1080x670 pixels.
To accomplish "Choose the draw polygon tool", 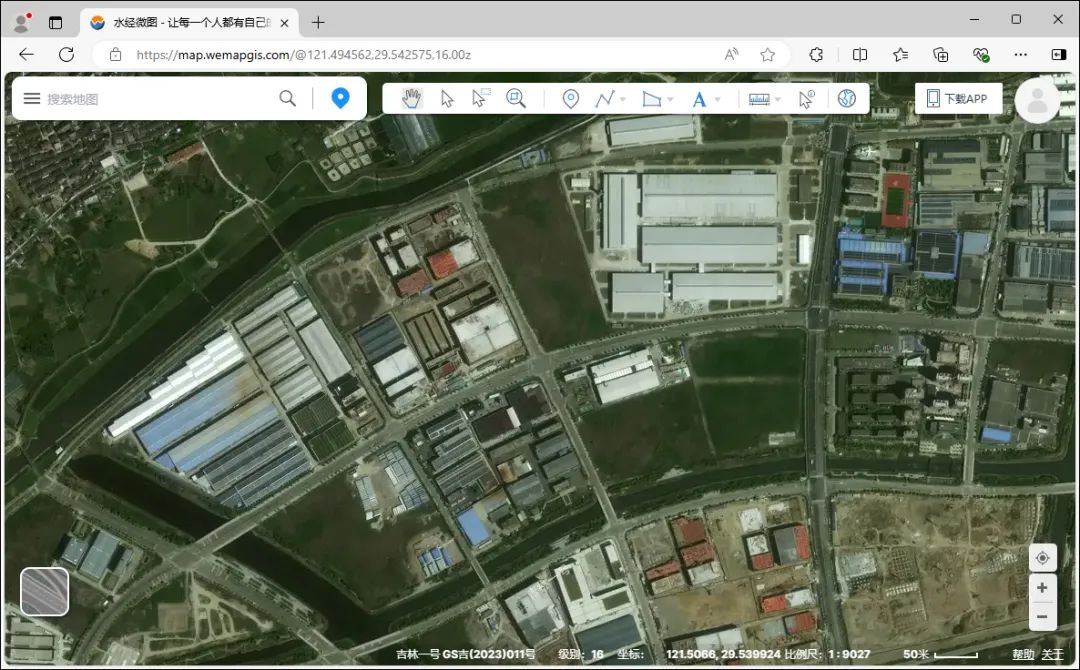I will (x=652, y=98).
